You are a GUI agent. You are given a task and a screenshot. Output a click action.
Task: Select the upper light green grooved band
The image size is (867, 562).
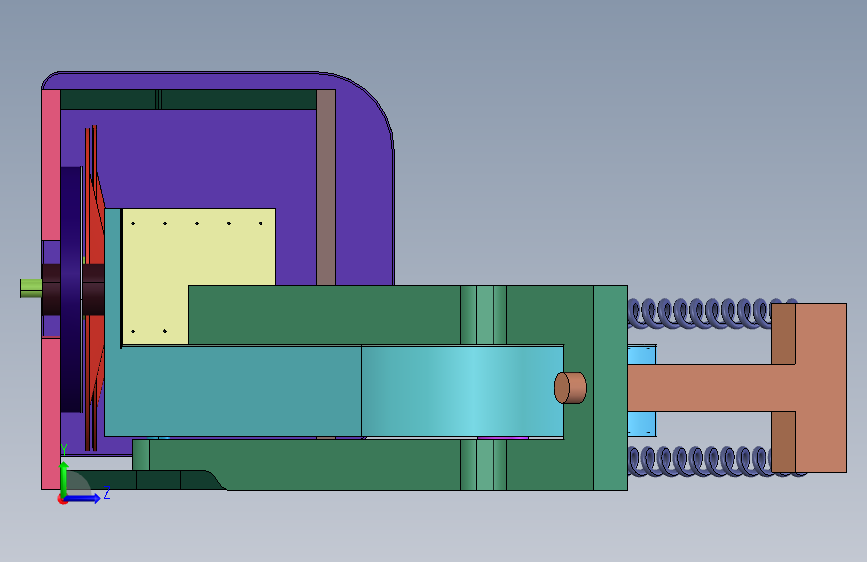pos(483,315)
